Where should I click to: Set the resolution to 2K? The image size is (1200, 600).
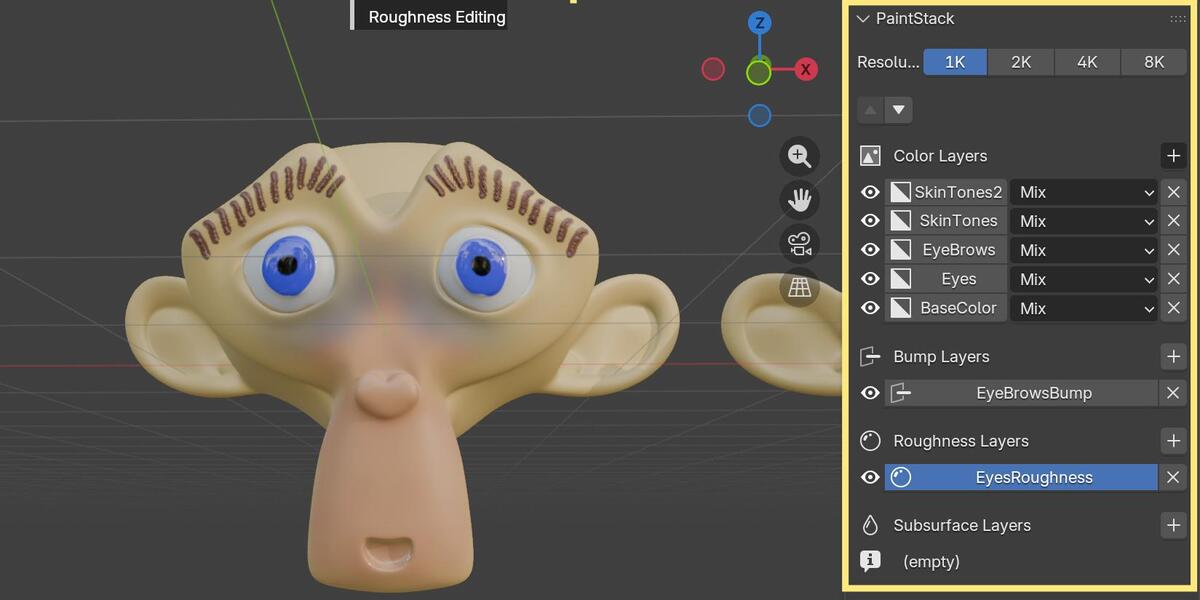1021,62
